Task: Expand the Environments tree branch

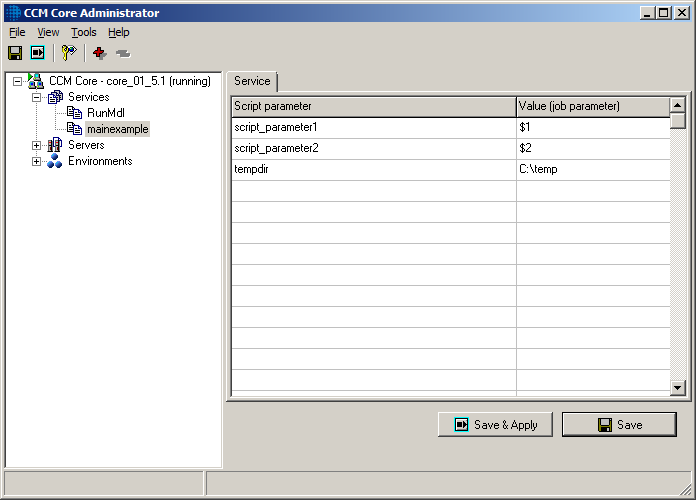Action: pos(36,161)
